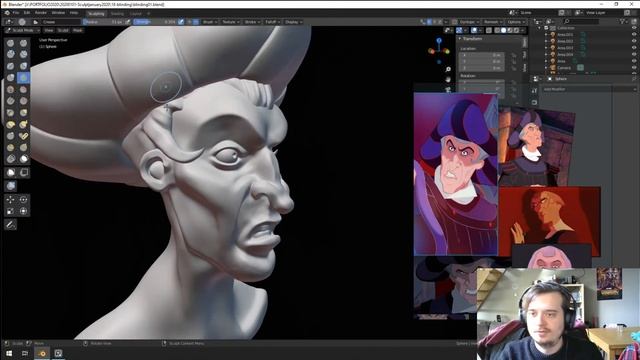Toggle X-axis symmetry in the header

click(429, 22)
